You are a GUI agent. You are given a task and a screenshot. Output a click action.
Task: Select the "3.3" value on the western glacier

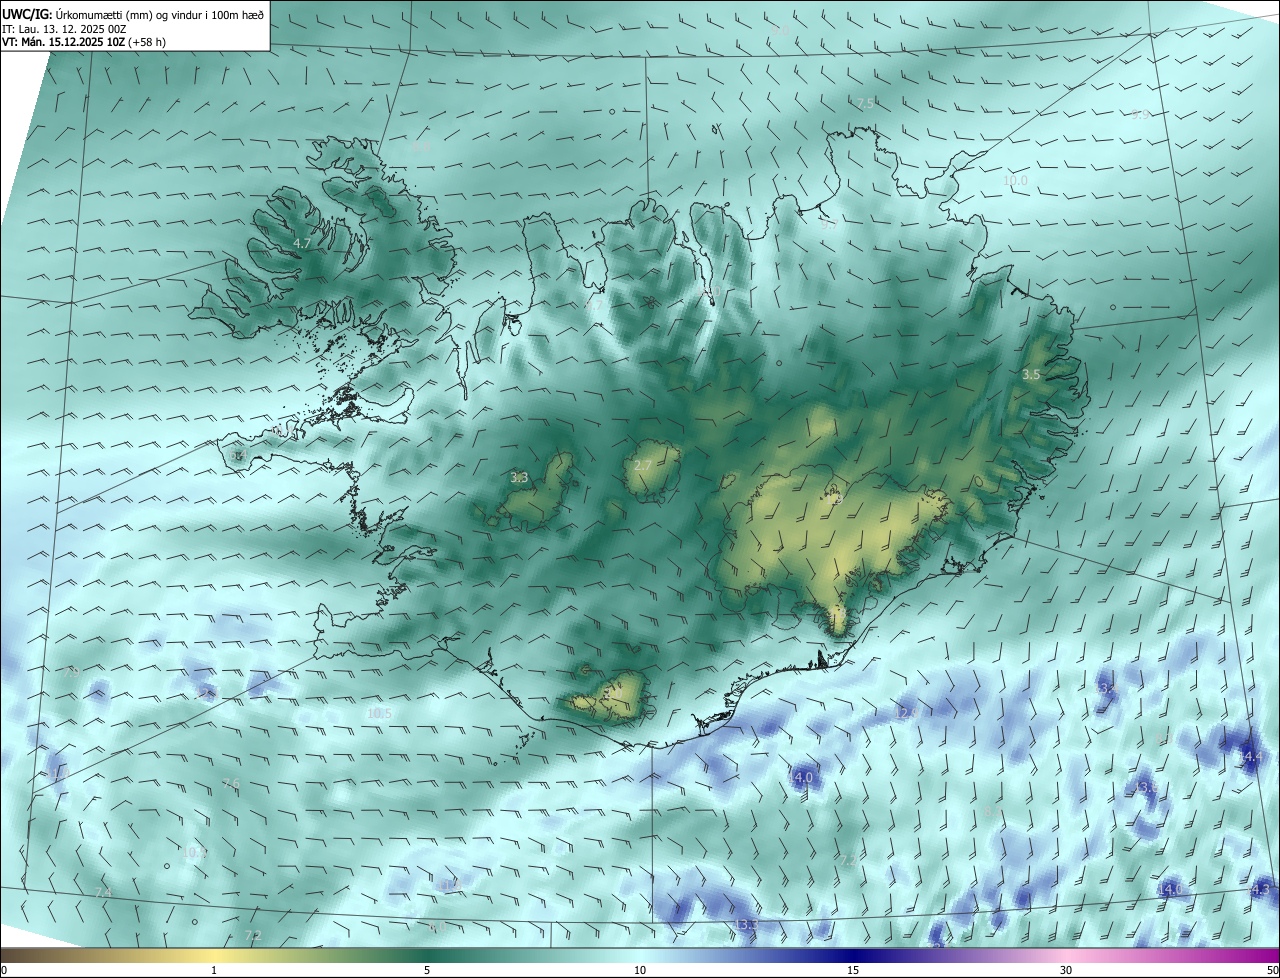click(519, 478)
